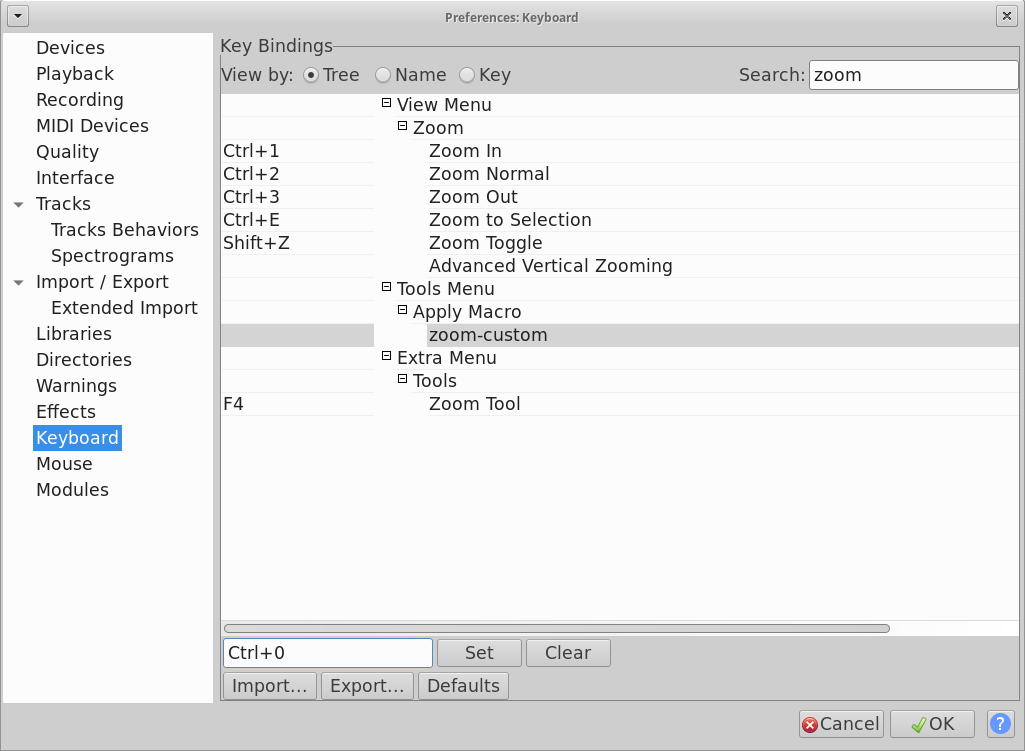1025x751 pixels.
Task: Collapse the Import / Export category in sidebar
Action: [x=19, y=282]
